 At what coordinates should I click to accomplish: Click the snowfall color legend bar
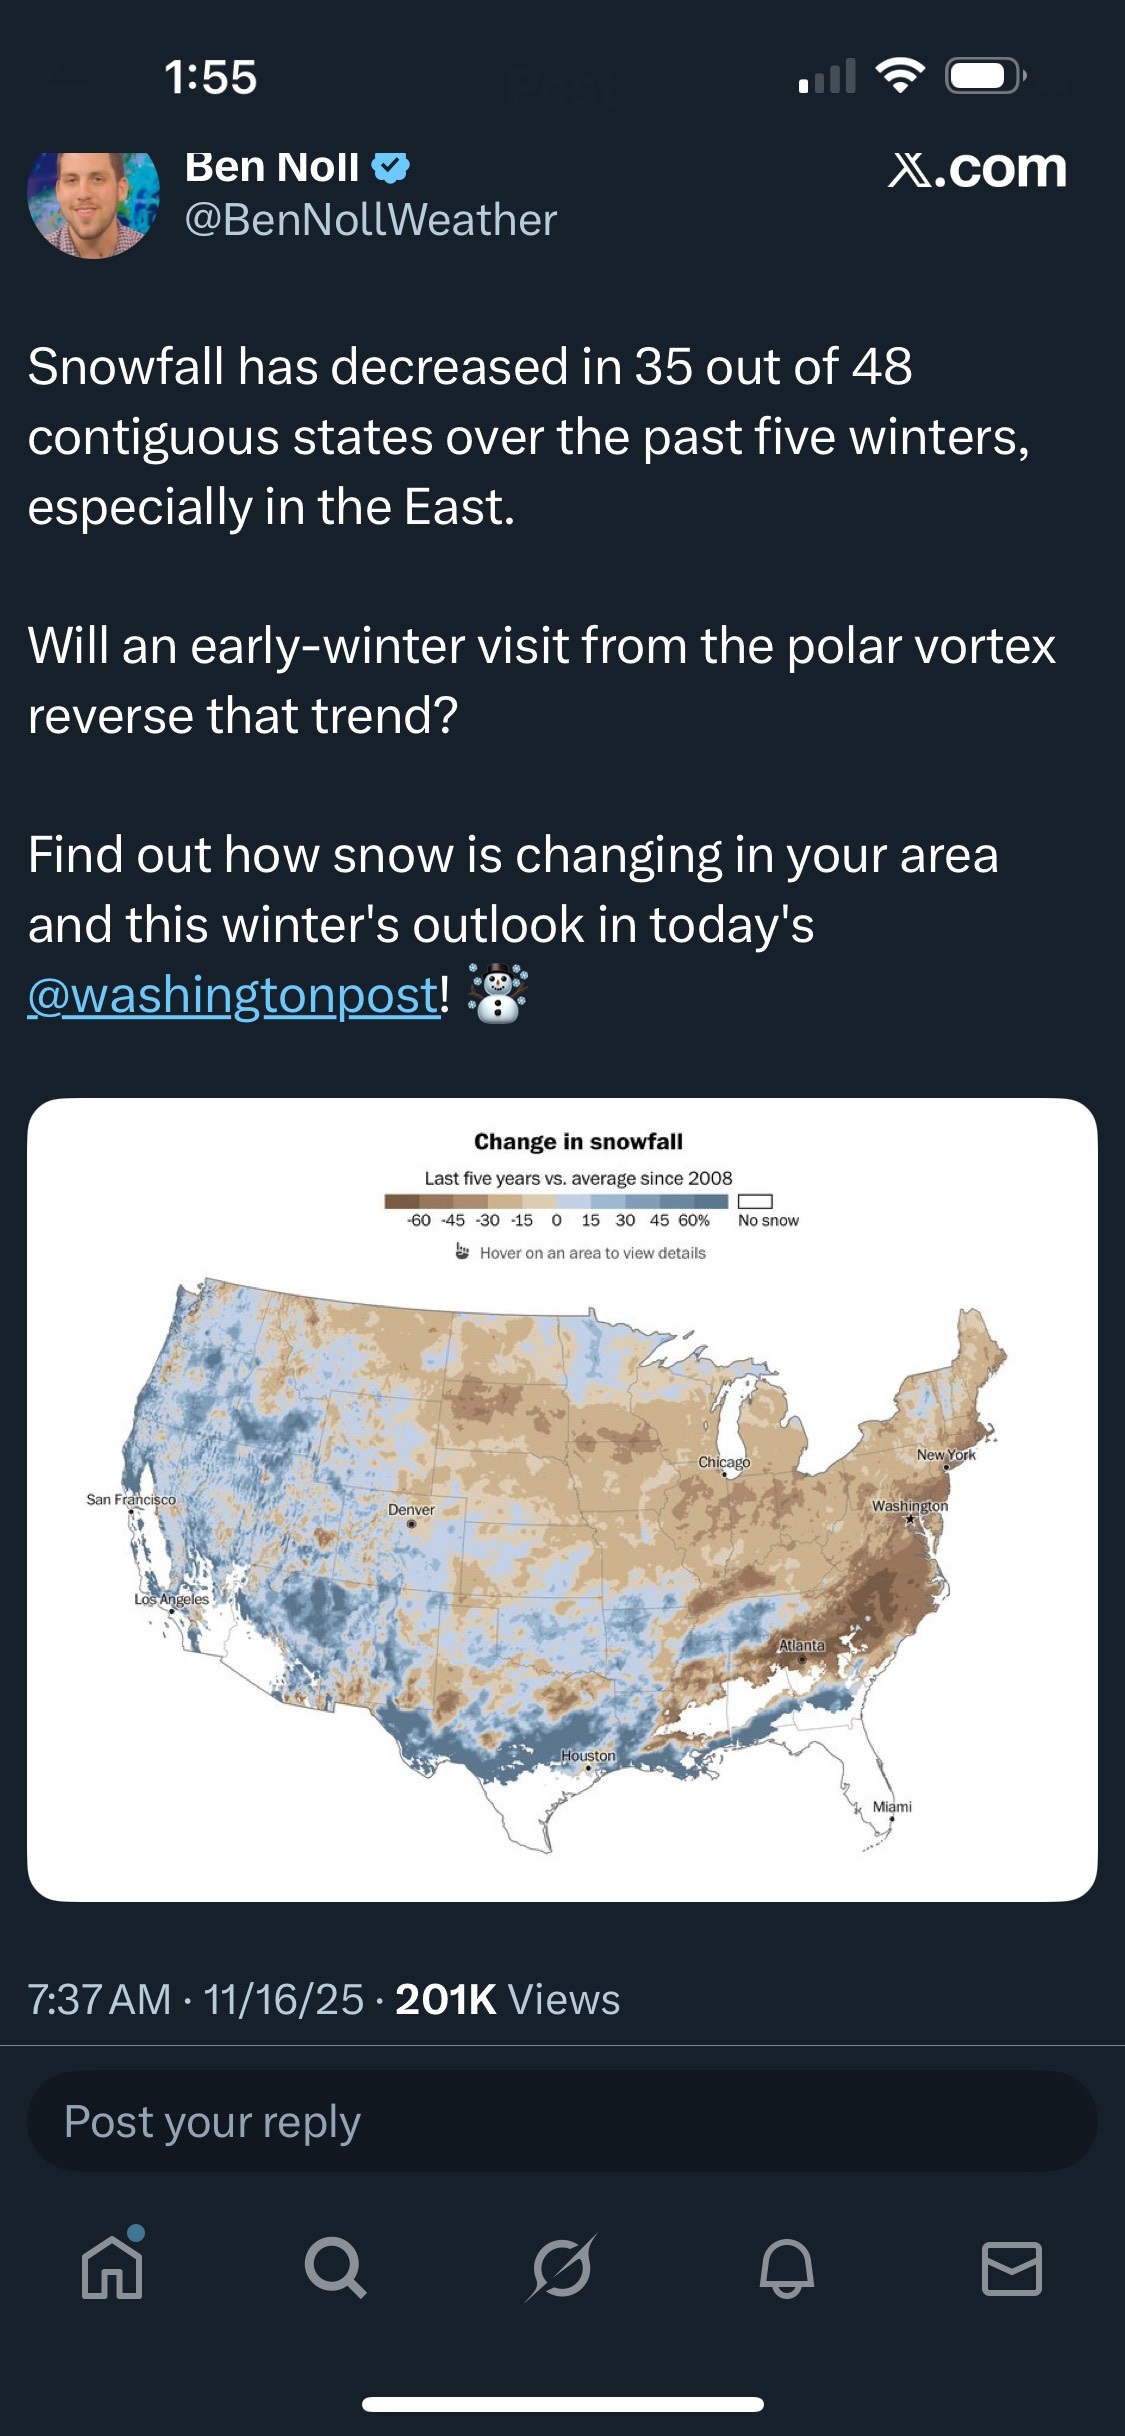(557, 1201)
